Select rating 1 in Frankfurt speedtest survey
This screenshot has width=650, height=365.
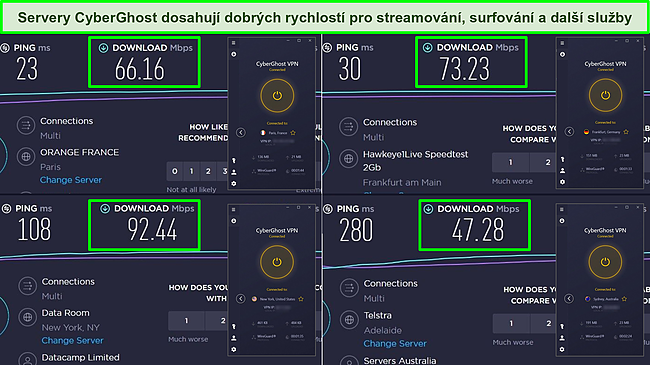(510, 162)
